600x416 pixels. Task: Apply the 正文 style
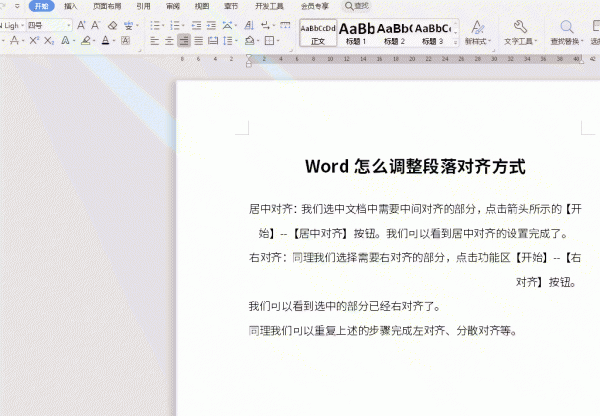(318, 33)
